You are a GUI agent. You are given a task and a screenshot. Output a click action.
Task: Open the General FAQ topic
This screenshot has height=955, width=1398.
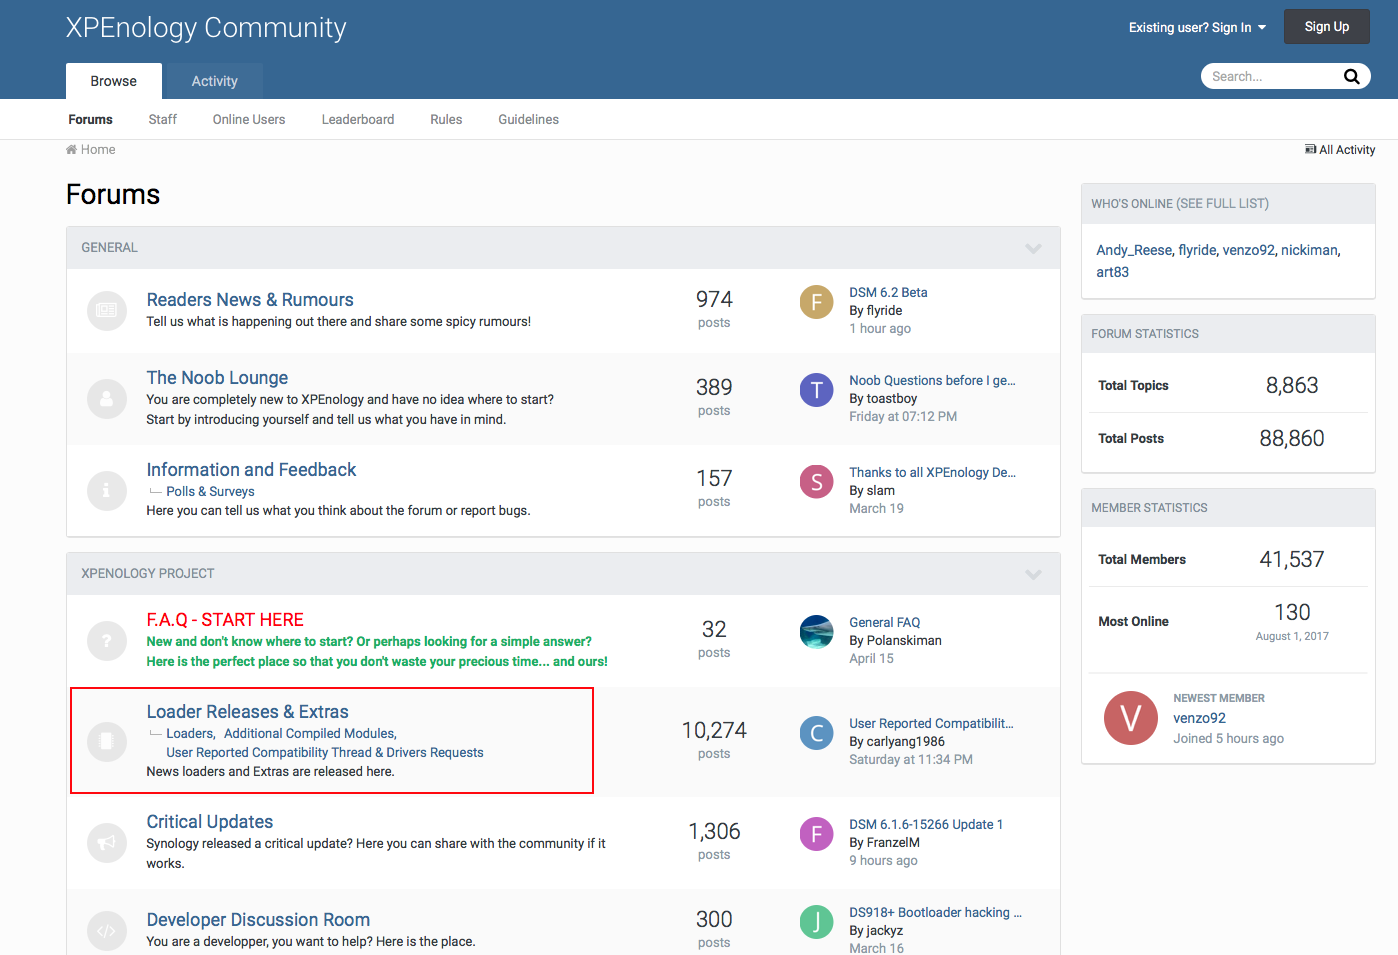click(884, 623)
